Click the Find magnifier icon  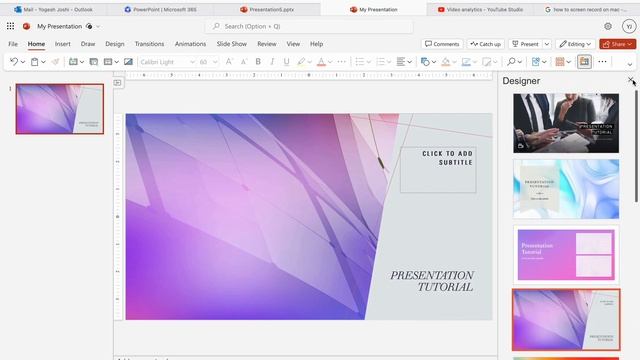(511, 62)
